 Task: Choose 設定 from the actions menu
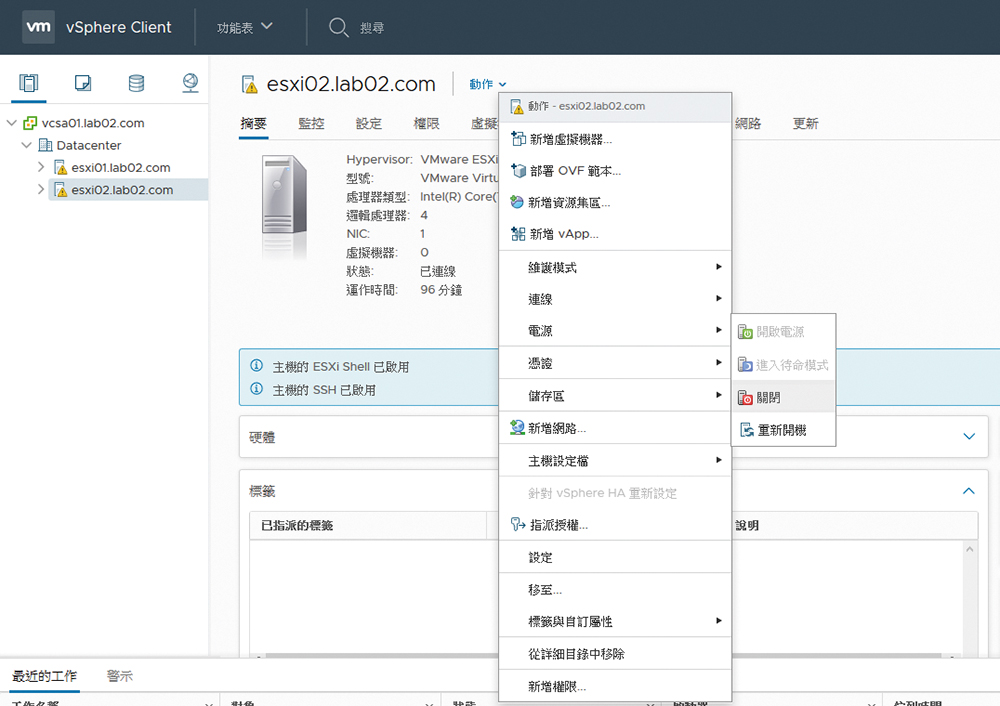click(615, 557)
